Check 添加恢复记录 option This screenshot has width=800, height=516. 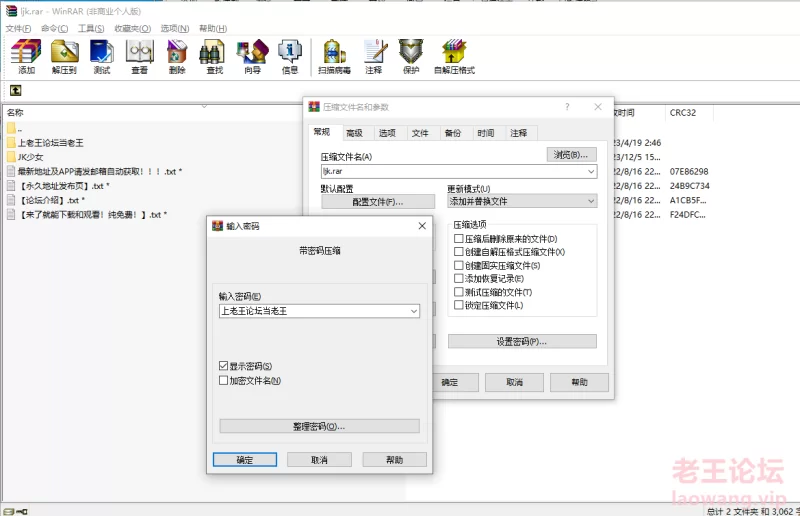tap(459, 279)
